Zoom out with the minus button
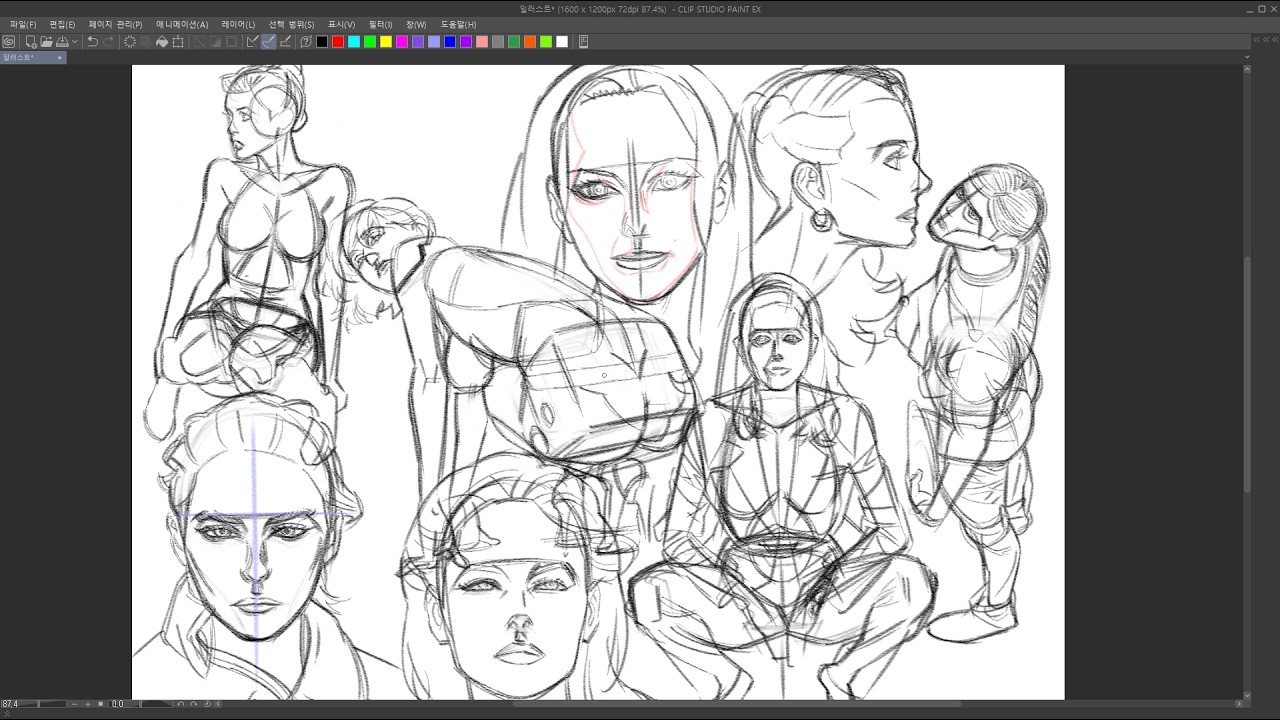The image size is (1280, 720). 74,704
